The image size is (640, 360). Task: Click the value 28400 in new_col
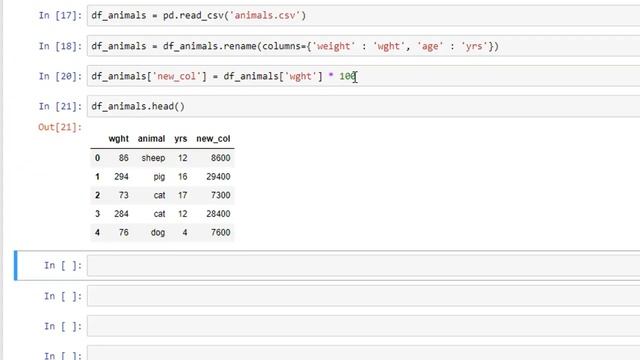[218, 214]
